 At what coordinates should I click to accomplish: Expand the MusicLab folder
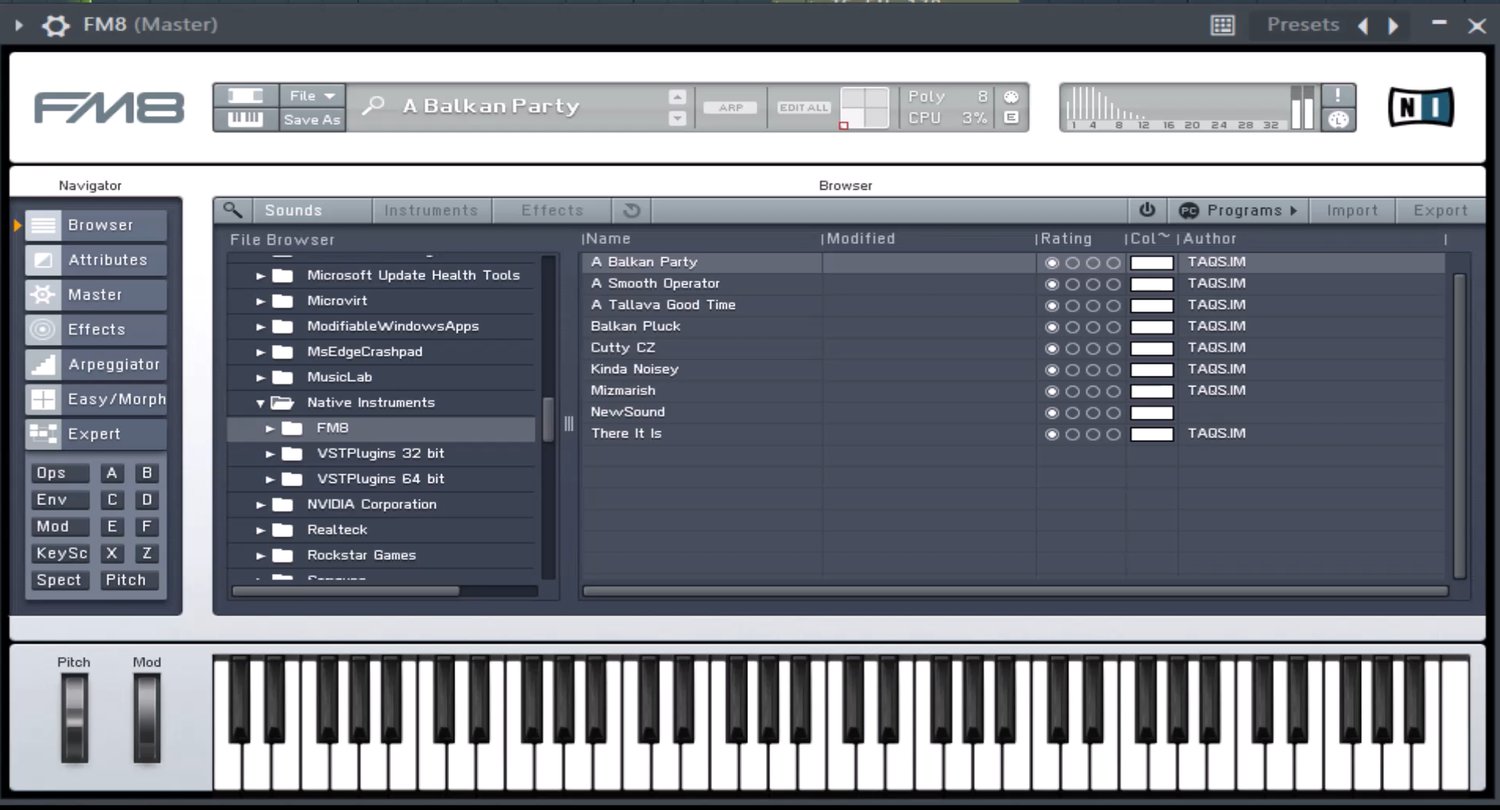261,378
